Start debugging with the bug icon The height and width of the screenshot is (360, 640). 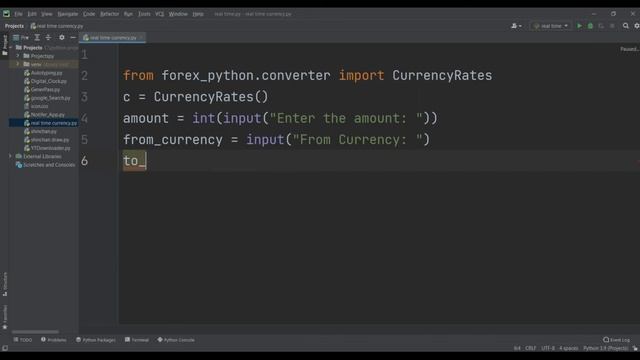(x=590, y=26)
